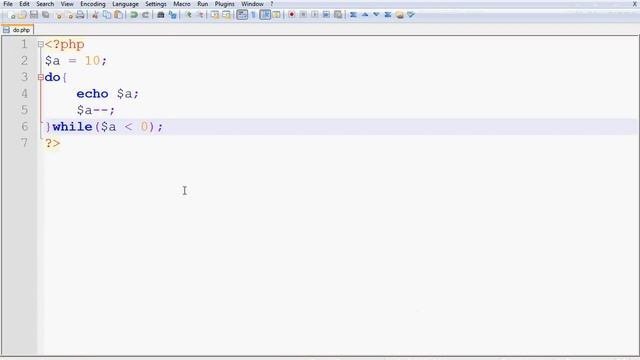640x360 pixels.
Task: Close the current file via the toolbar Close icon
Action: (x=59, y=15)
